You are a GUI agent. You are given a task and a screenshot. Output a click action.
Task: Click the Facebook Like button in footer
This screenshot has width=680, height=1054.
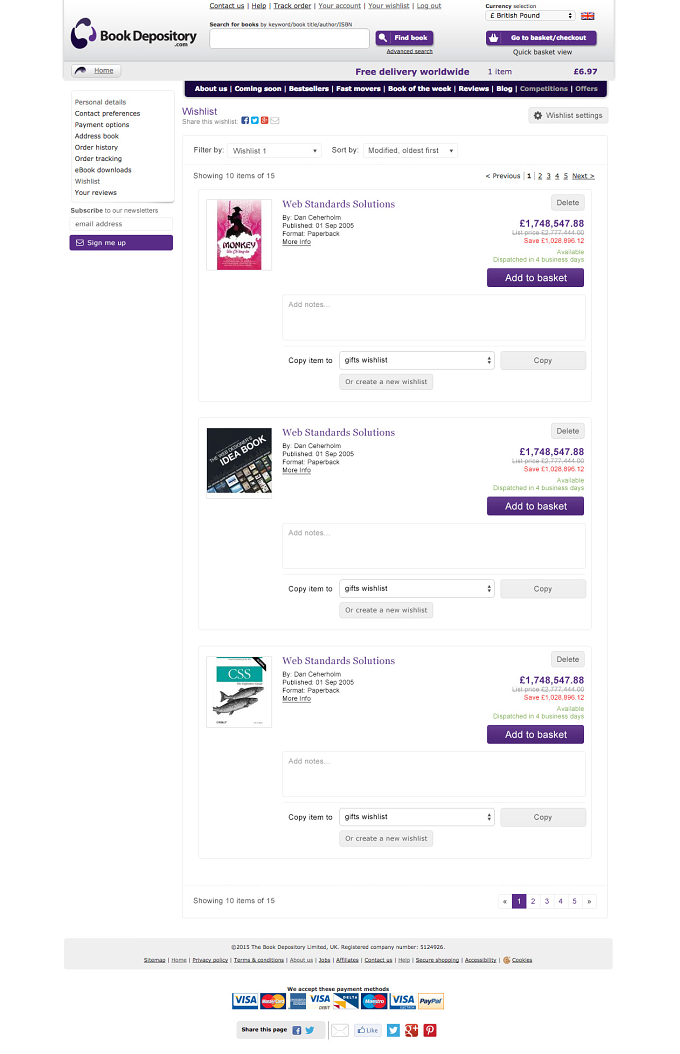pyautogui.click(x=368, y=1030)
